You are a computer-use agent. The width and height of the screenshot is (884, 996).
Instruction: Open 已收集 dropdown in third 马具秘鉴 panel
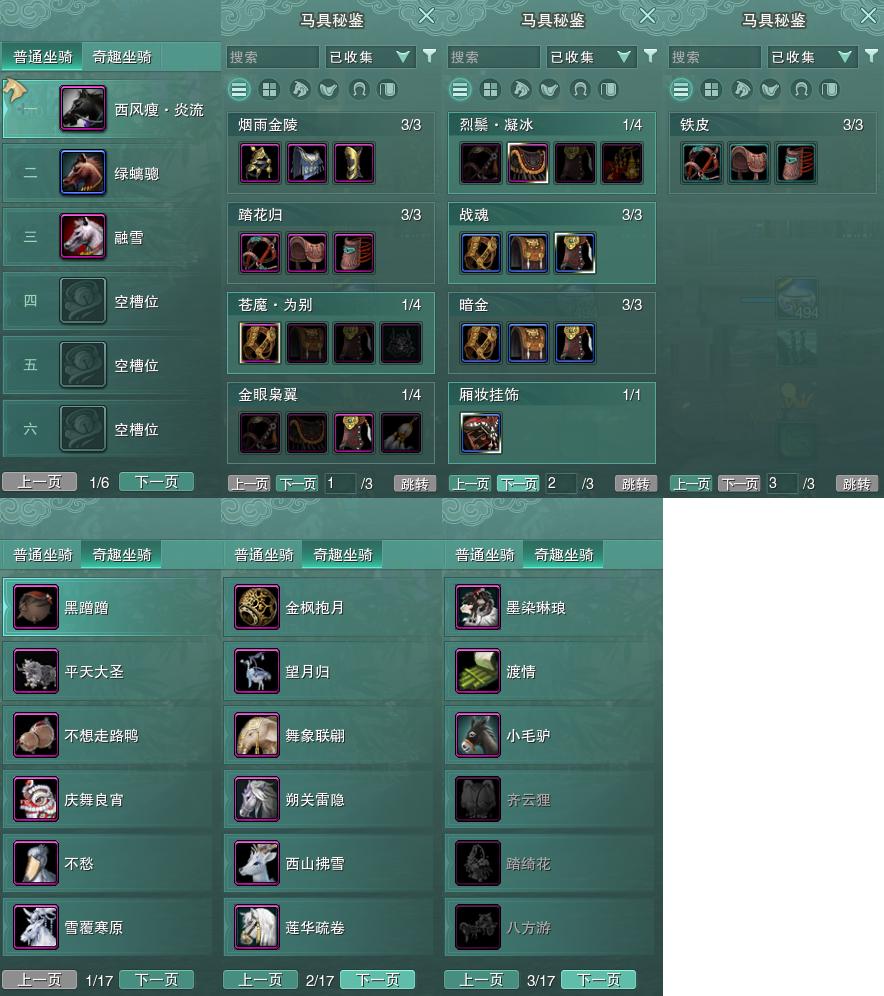(x=812, y=57)
